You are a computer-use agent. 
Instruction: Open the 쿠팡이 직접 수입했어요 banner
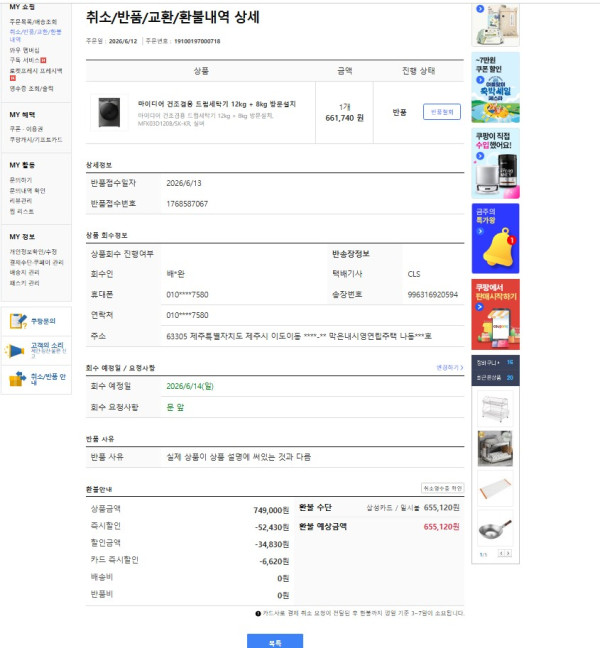tap(495, 163)
